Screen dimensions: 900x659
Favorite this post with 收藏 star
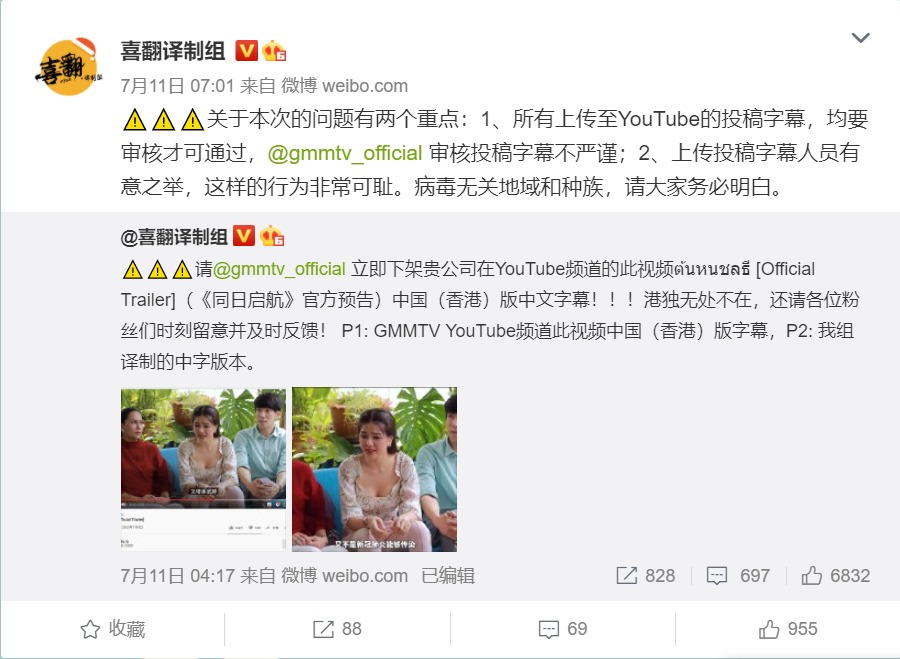112,629
